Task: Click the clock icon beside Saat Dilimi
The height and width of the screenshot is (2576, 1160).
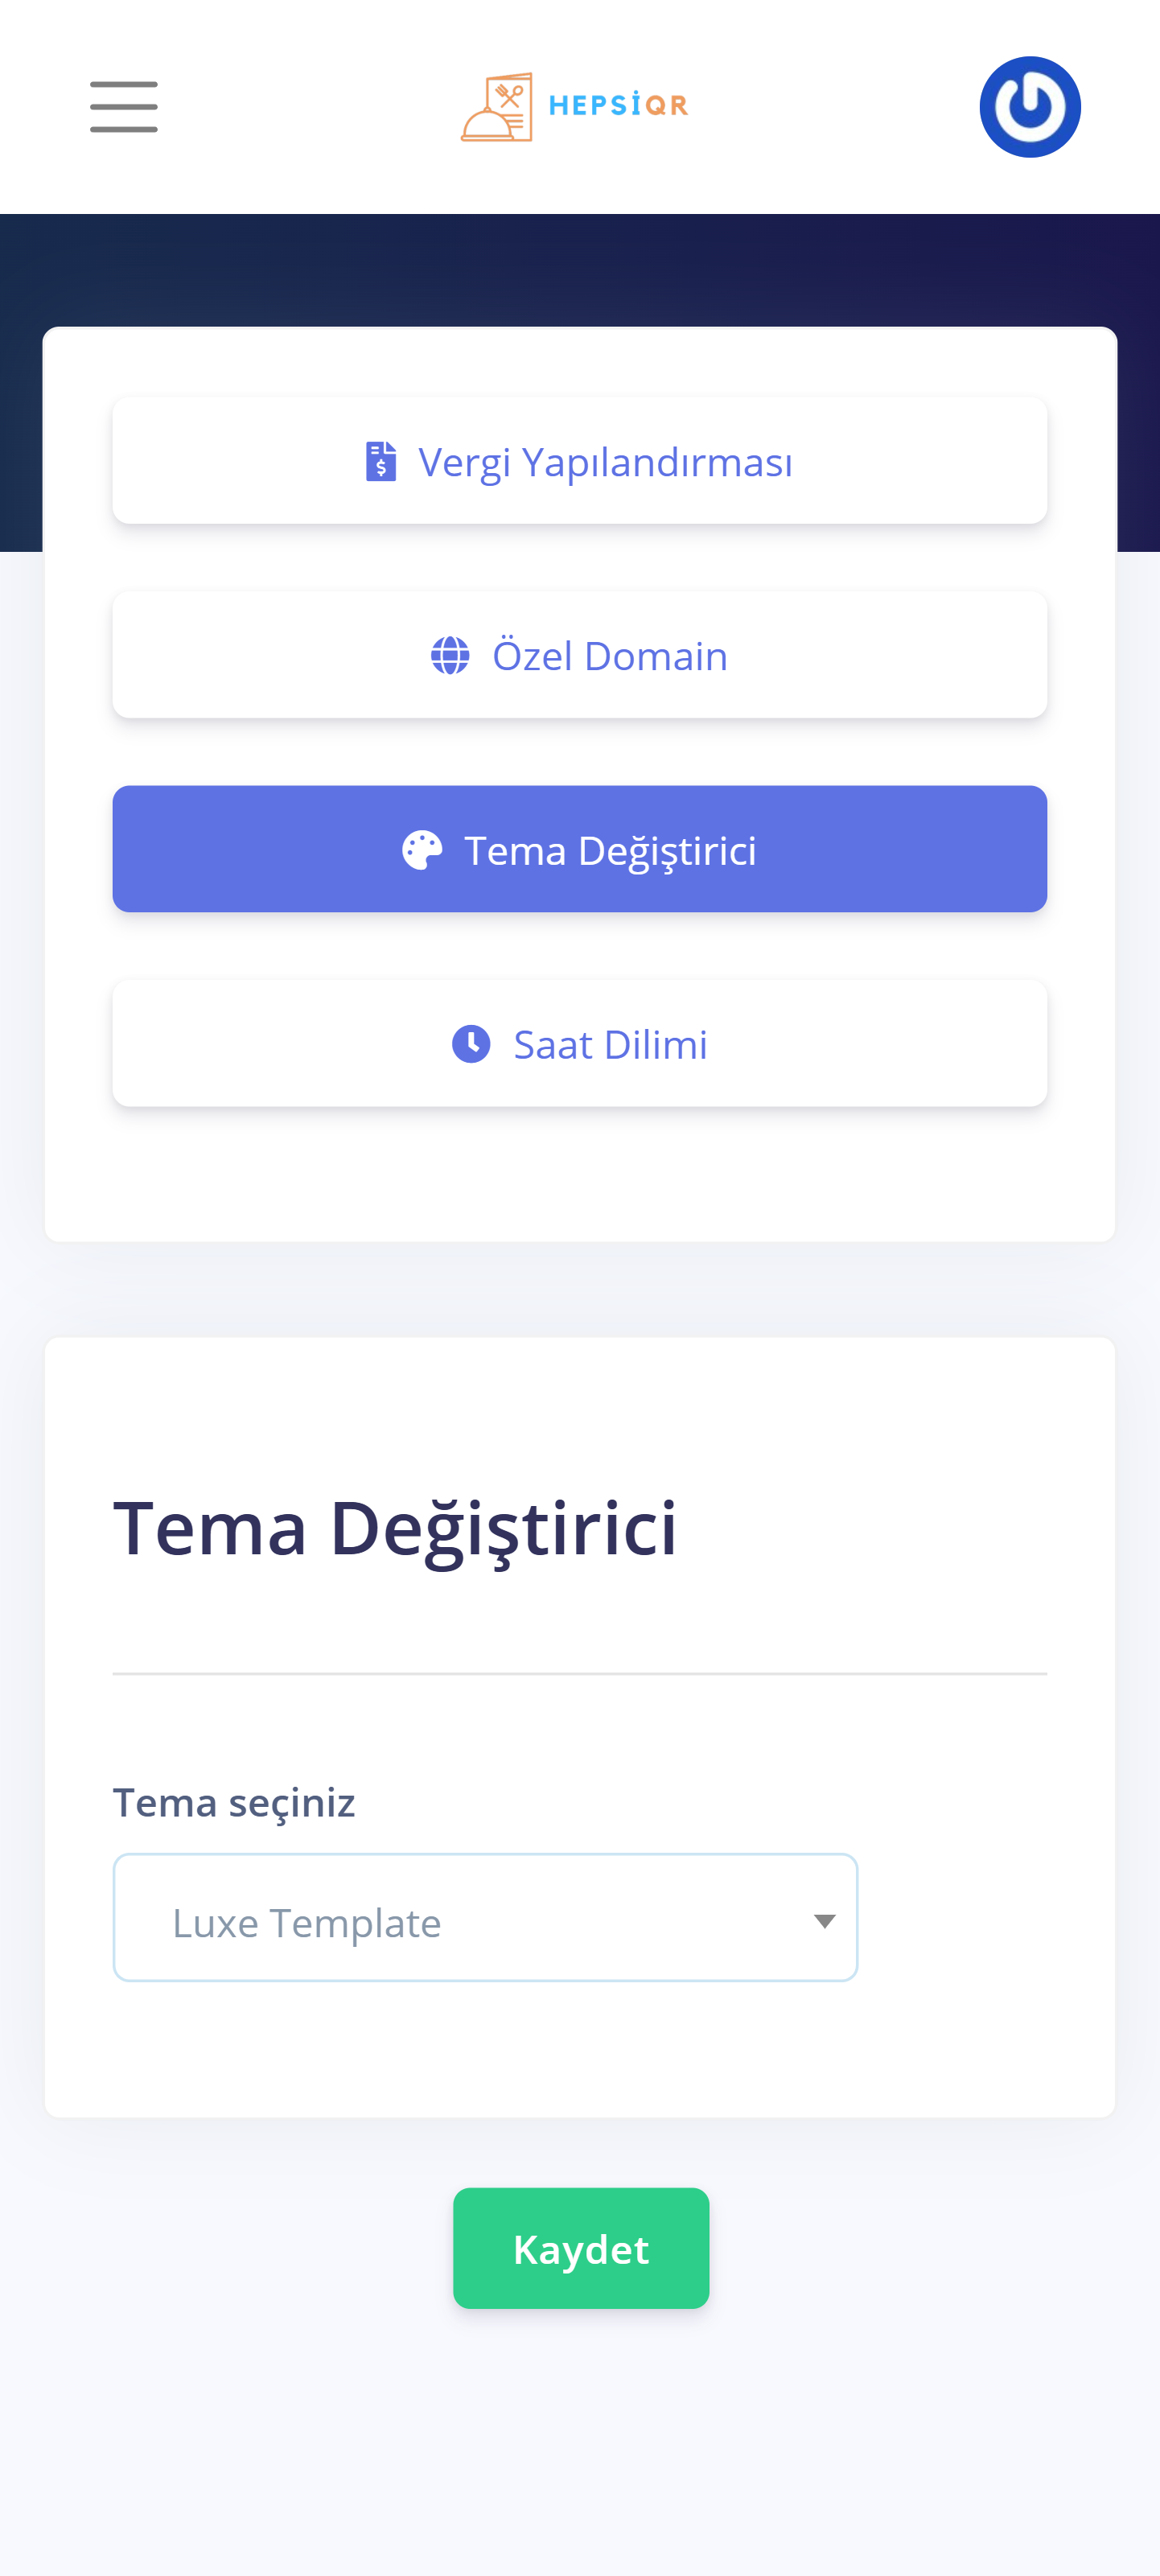Action: (x=471, y=1044)
